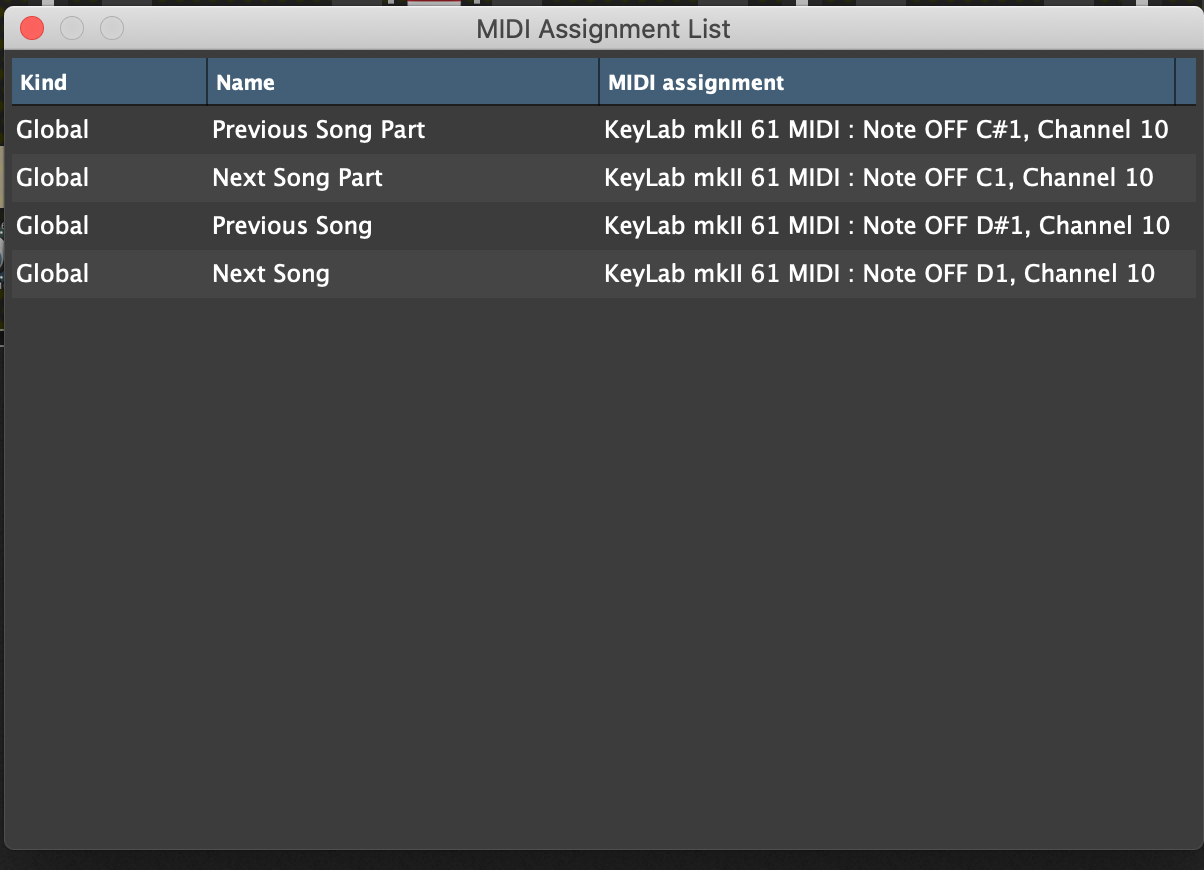
Task: Select the Previous Song Part name cell
Action: click(x=319, y=130)
